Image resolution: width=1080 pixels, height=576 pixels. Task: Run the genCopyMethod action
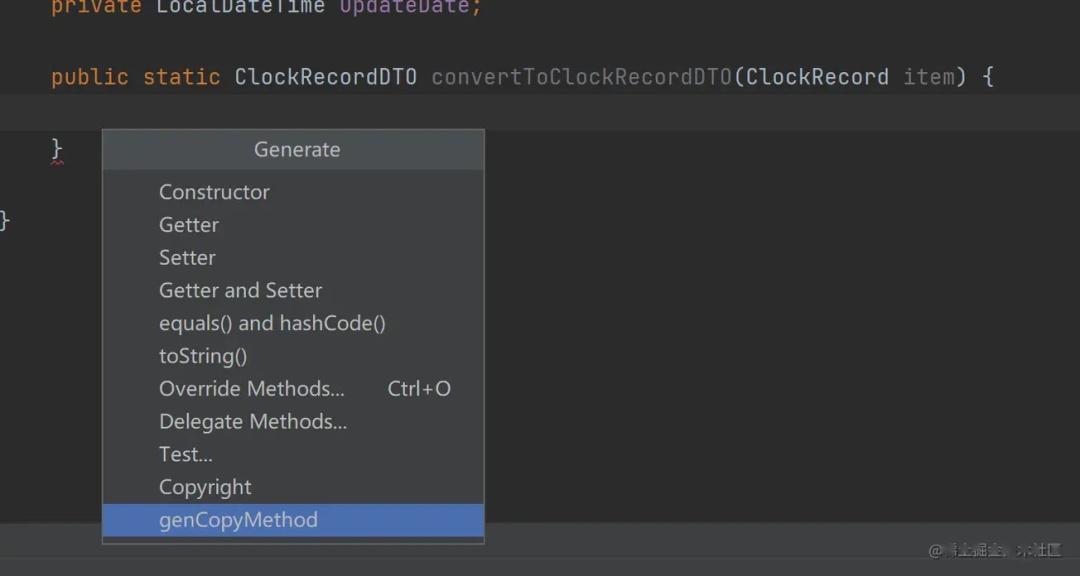coord(238,520)
